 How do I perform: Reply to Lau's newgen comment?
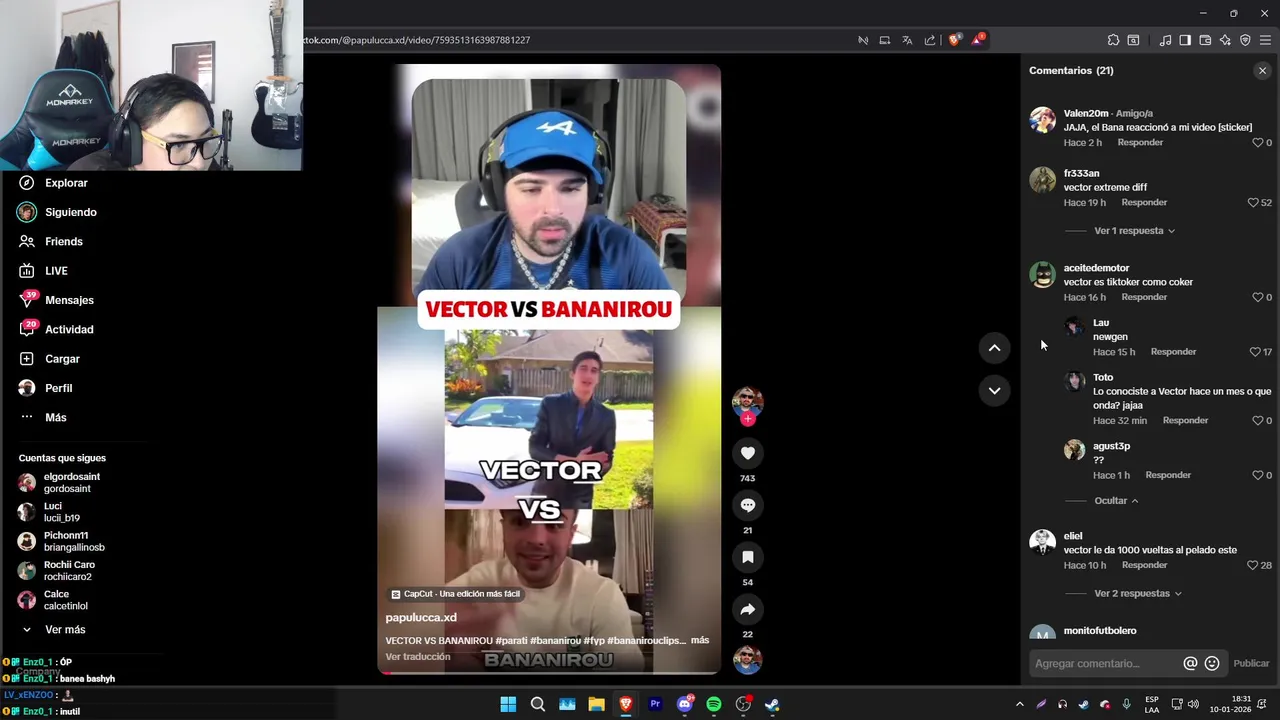(x=1173, y=352)
